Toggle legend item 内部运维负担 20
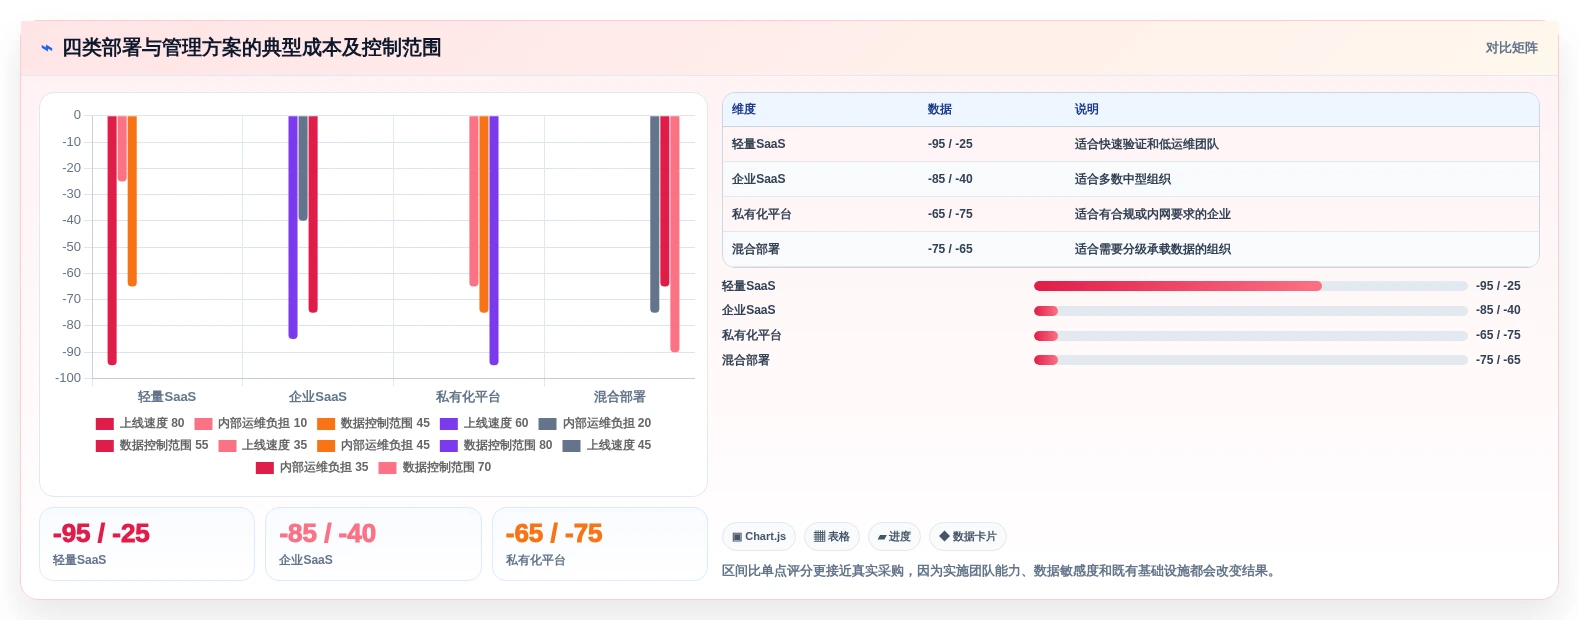This screenshot has width=1579, height=620. [595, 423]
